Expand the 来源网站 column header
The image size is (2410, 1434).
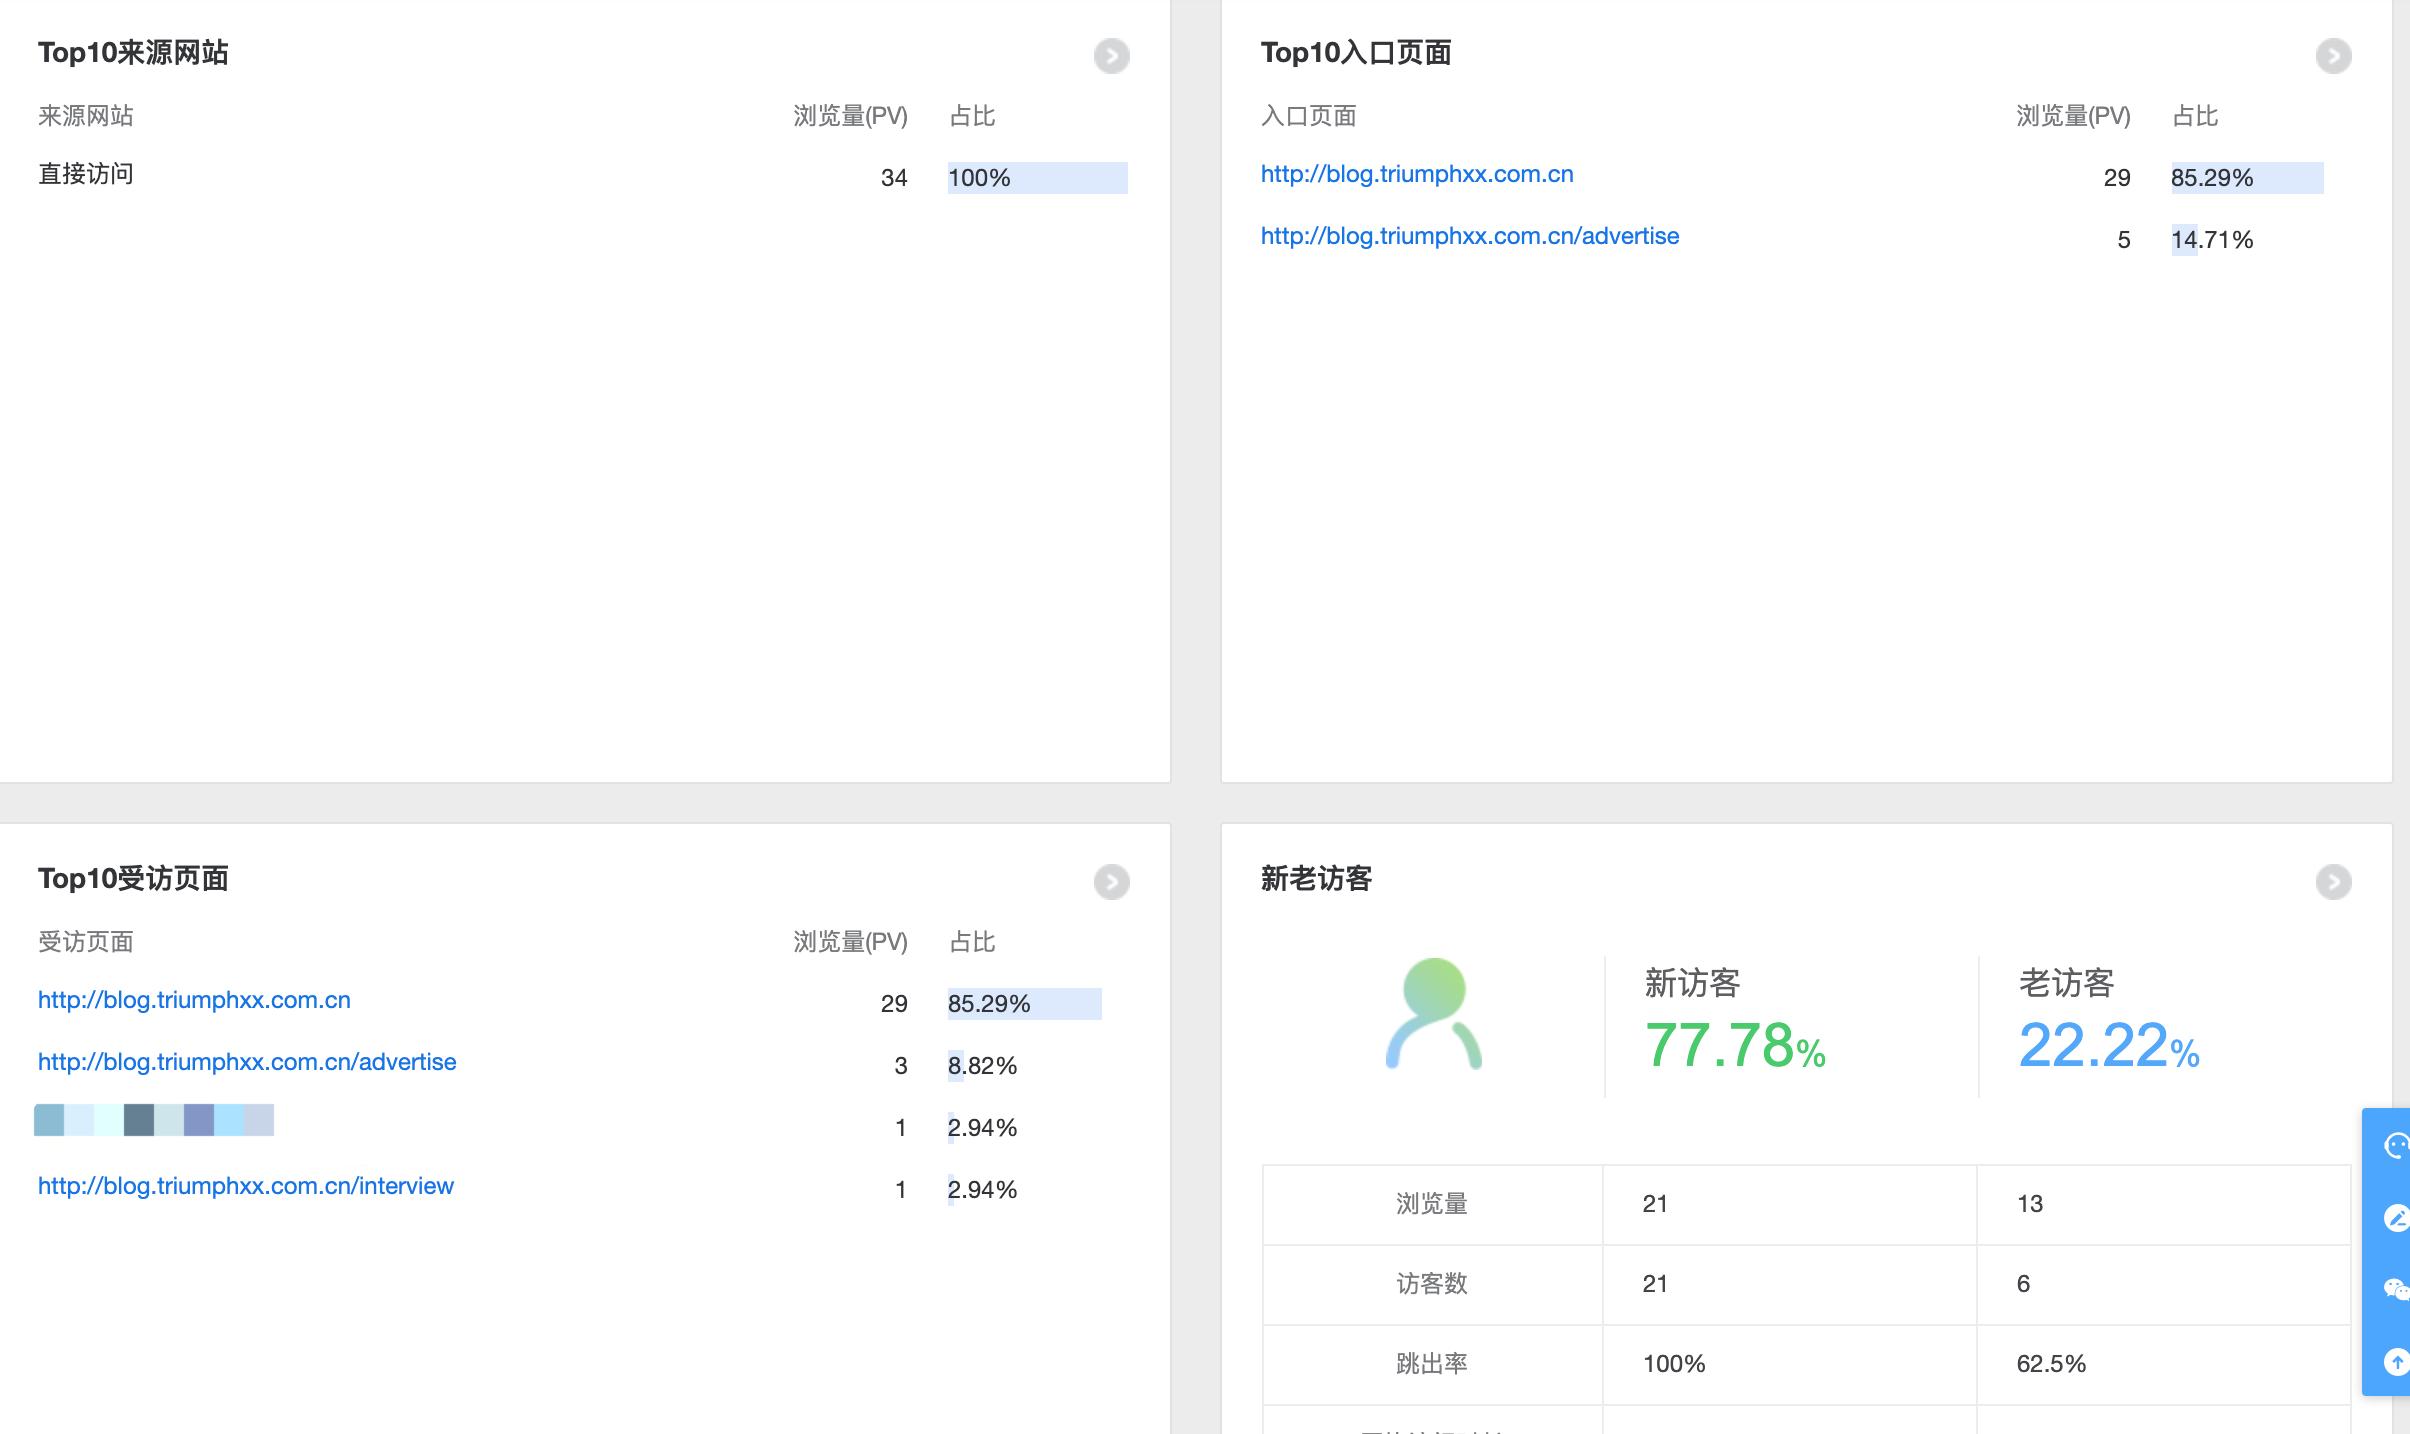[x=84, y=115]
